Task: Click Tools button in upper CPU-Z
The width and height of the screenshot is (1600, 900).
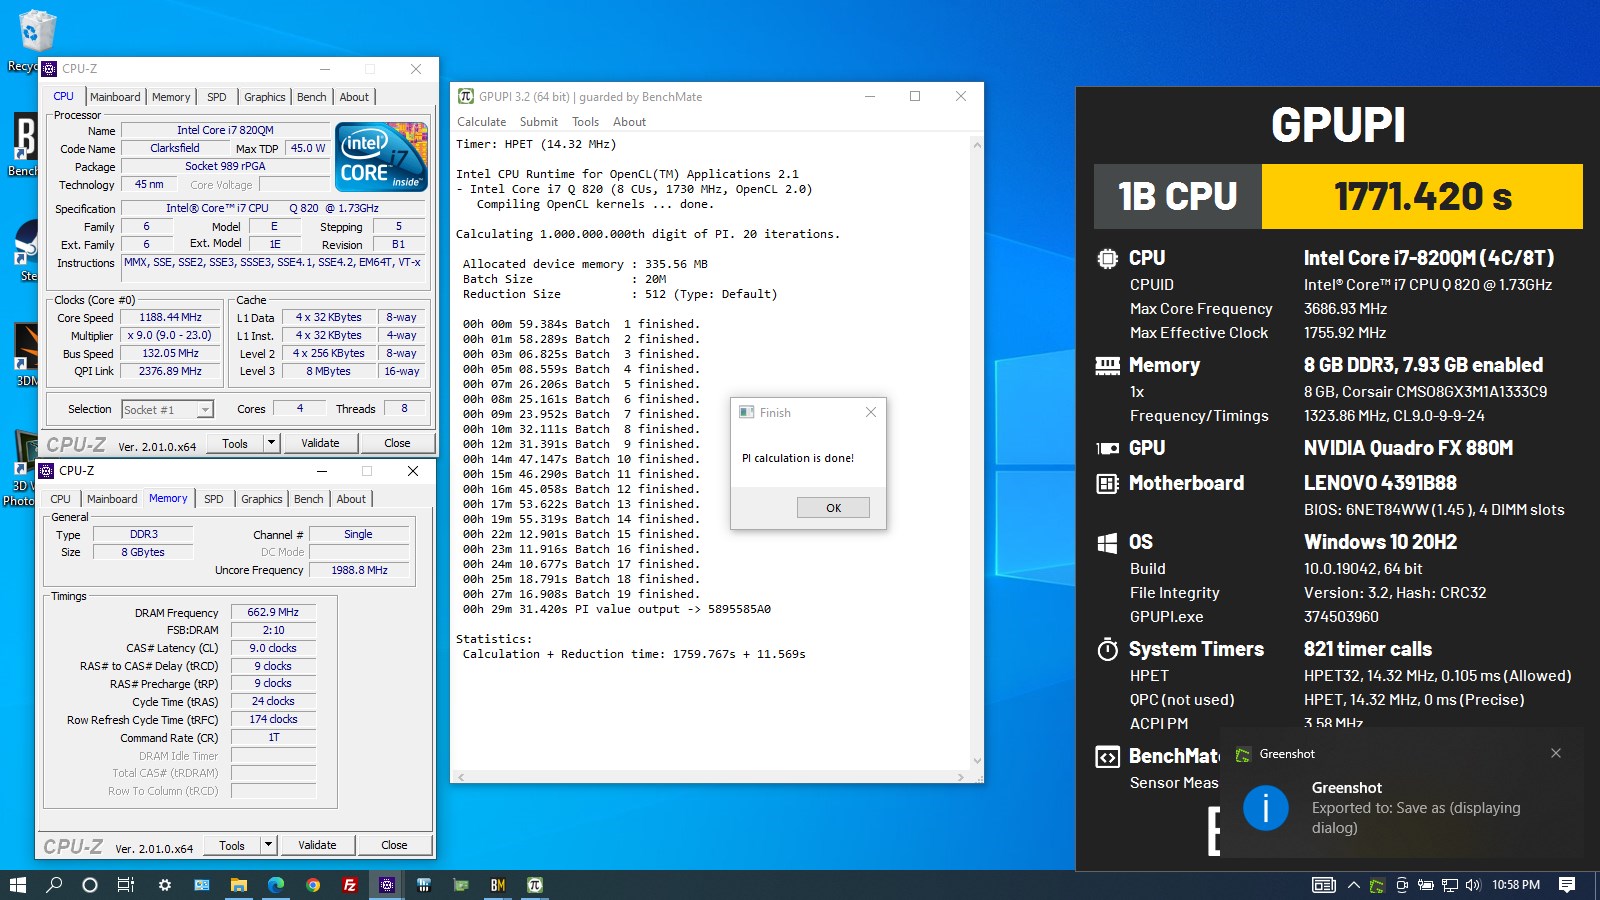Action: (x=235, y=443)
